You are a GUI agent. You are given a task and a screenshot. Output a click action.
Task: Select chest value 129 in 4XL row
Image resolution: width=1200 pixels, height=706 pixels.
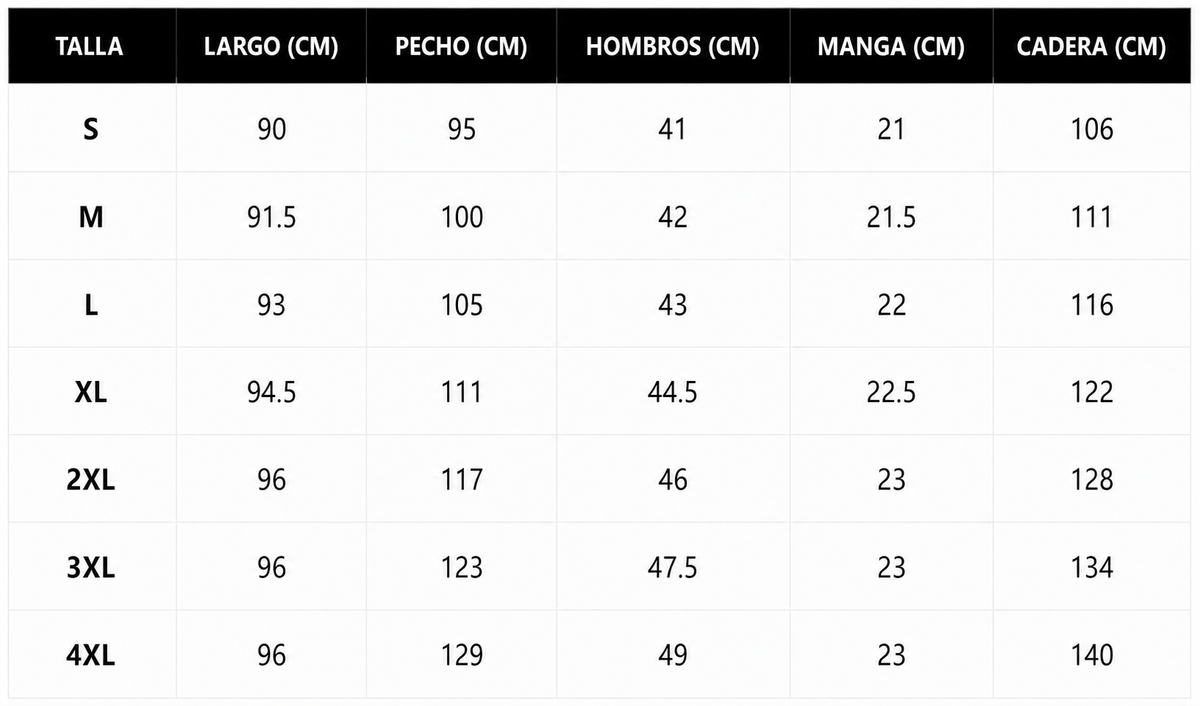(462, 655)
